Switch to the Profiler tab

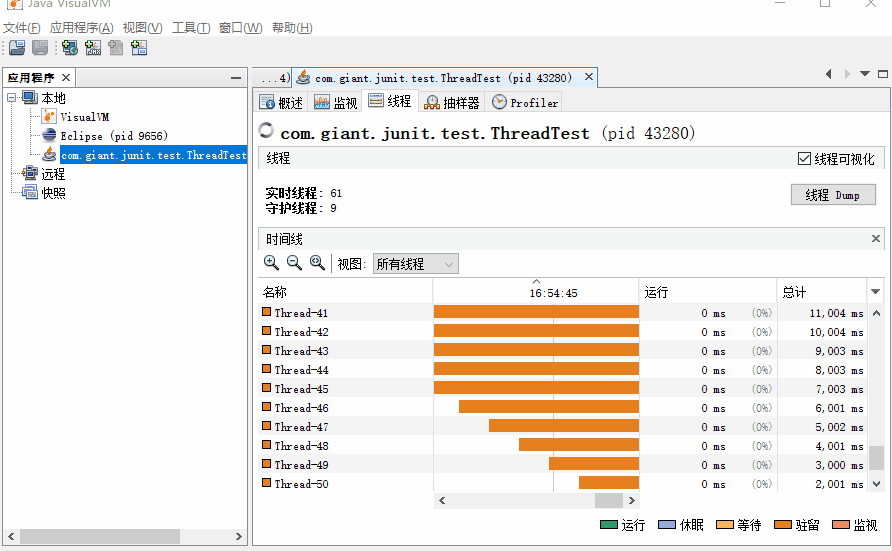tap(525, 102)
